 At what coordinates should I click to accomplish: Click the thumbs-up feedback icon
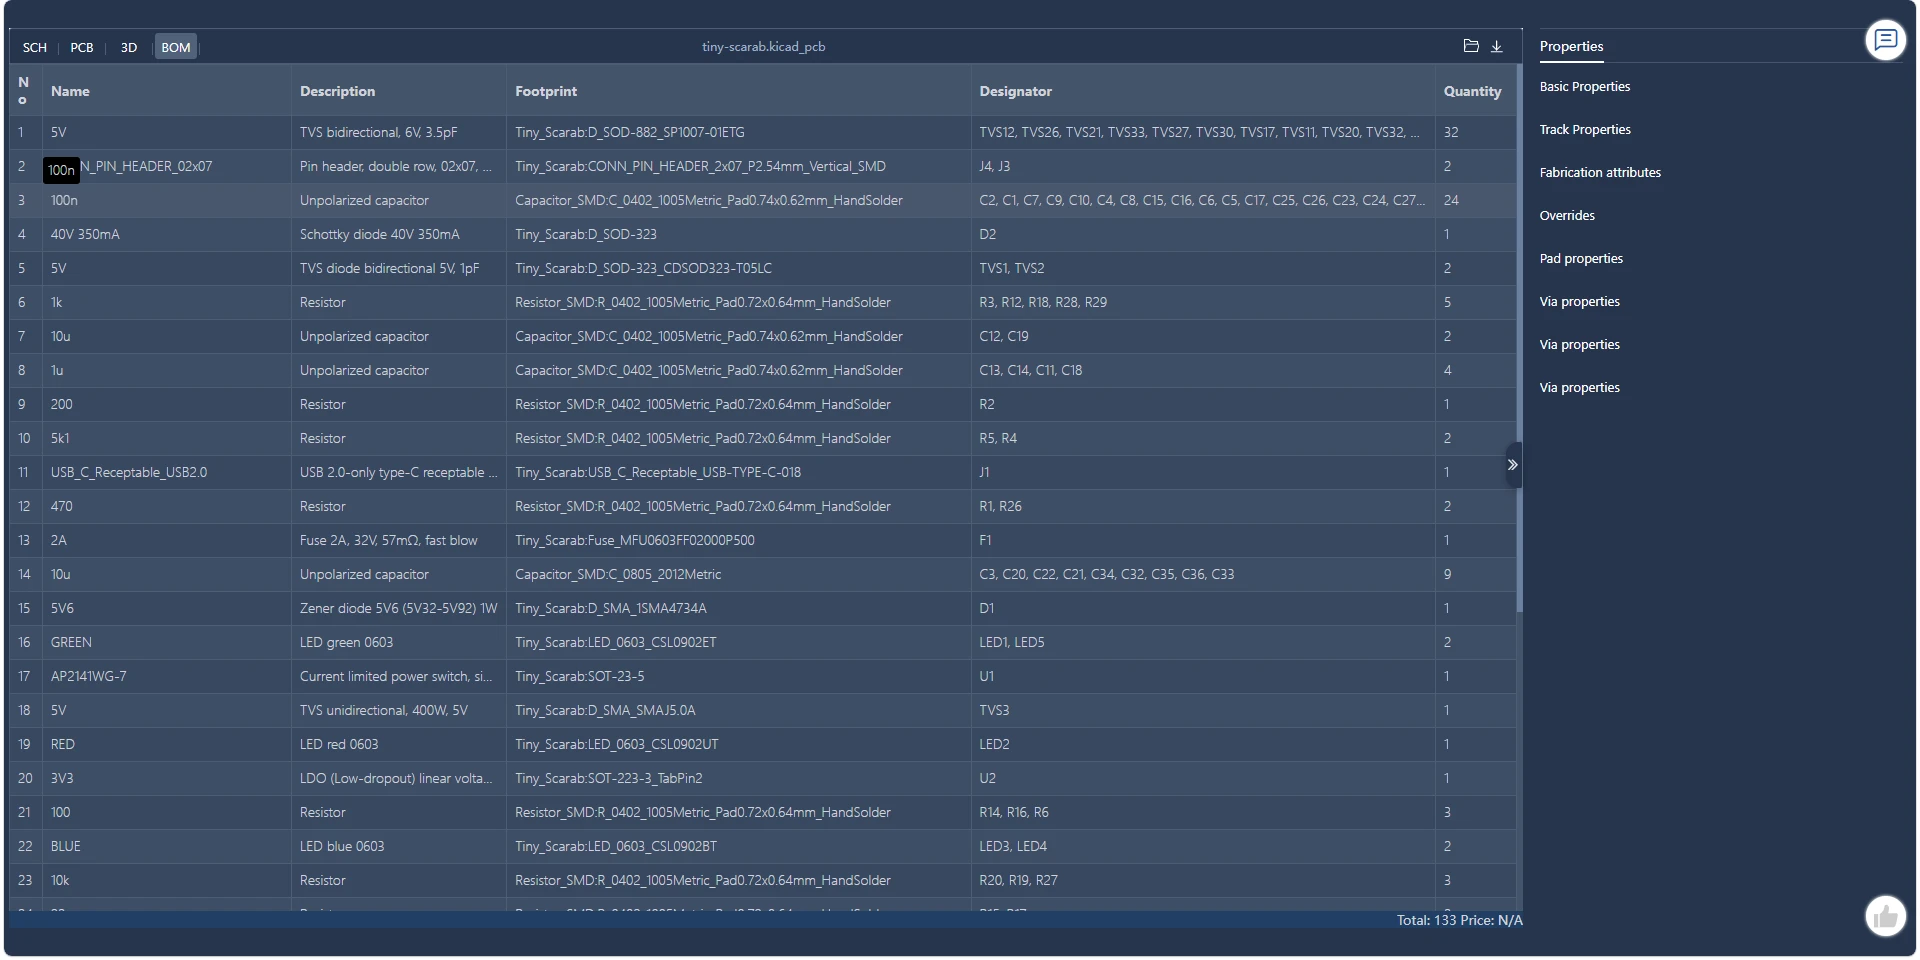coord(1885,916)
